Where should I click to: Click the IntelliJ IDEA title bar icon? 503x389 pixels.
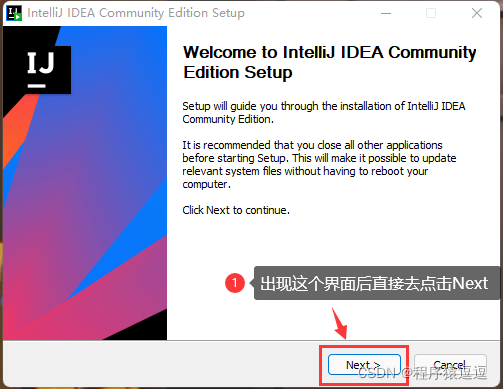[x=14, y=13]
